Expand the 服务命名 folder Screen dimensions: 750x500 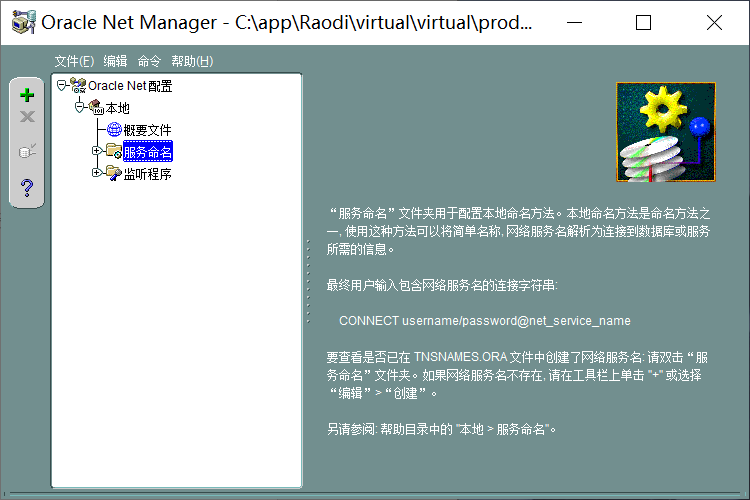click(97, 151)
